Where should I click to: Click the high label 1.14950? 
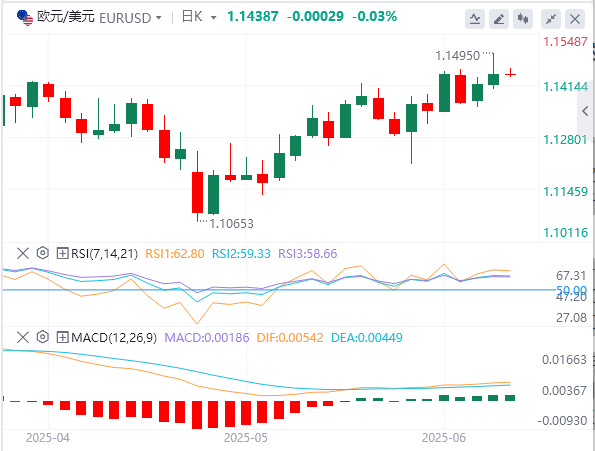click(458, 56)
